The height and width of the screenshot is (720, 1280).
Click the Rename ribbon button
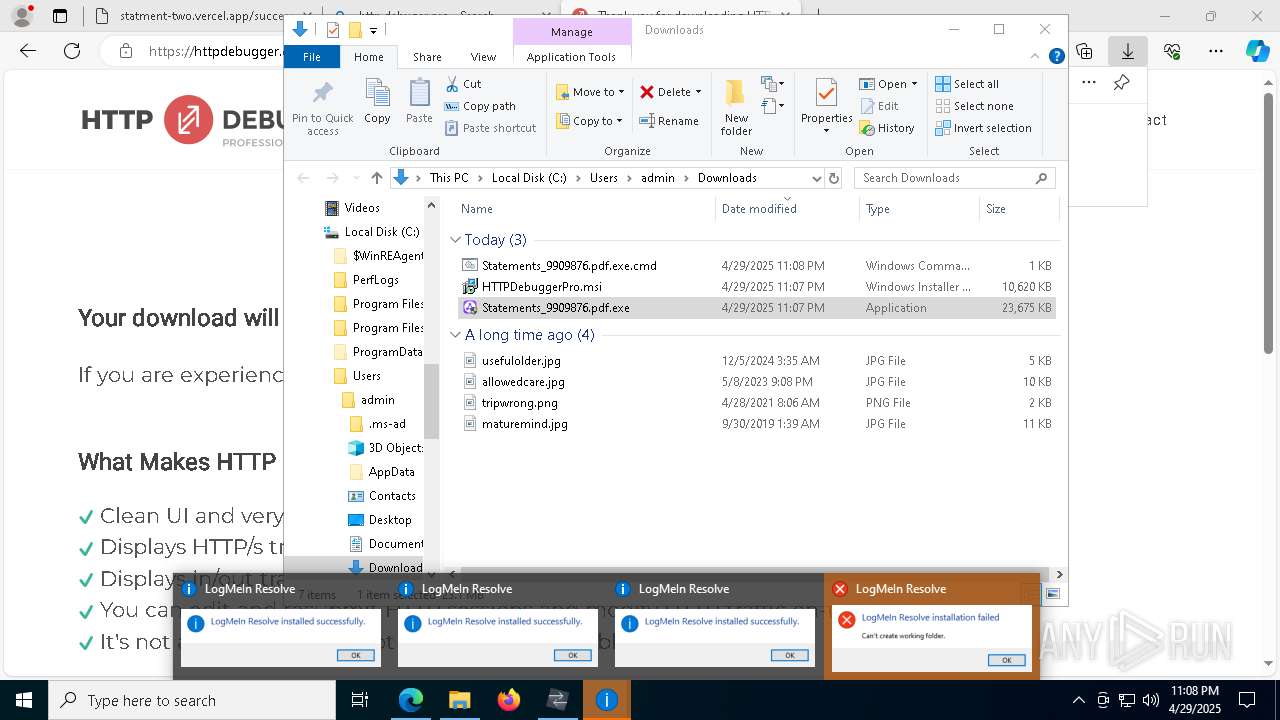(x=669, y=121)
